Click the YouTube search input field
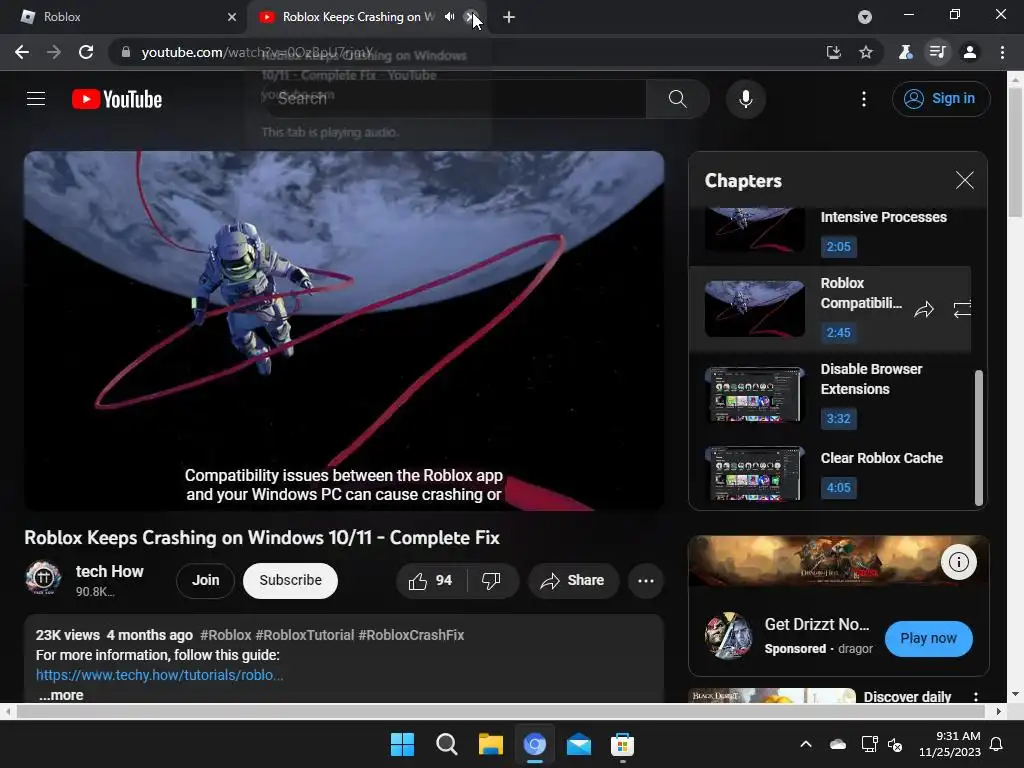This screenshot has height=768, width=1024. tap(454, 99)
